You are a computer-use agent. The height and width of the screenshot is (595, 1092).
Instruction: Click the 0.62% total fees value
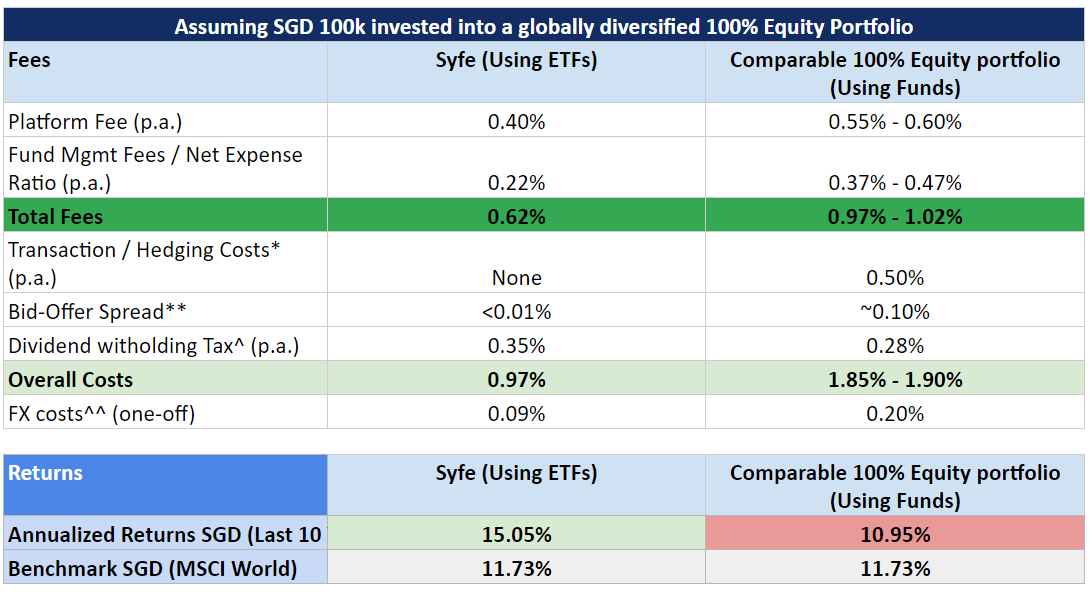coord(516,216)
